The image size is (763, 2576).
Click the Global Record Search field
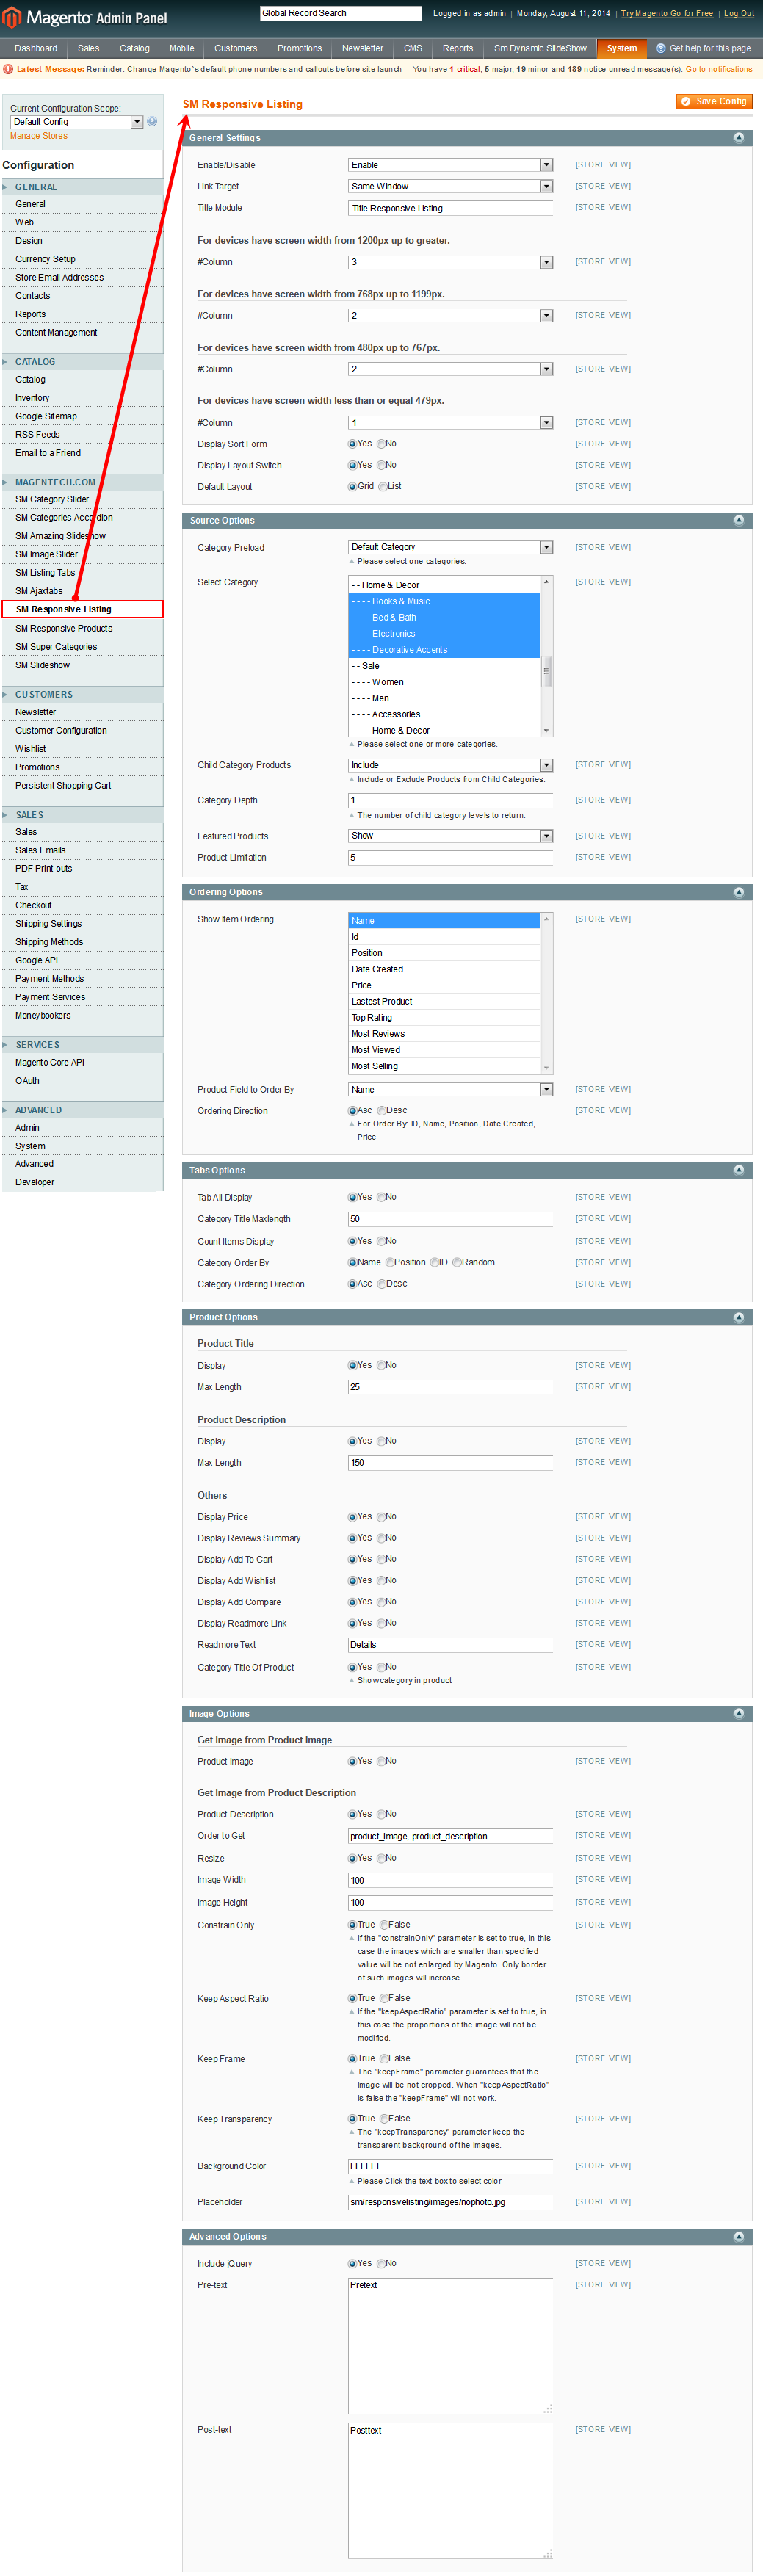(x=341, y=14)
